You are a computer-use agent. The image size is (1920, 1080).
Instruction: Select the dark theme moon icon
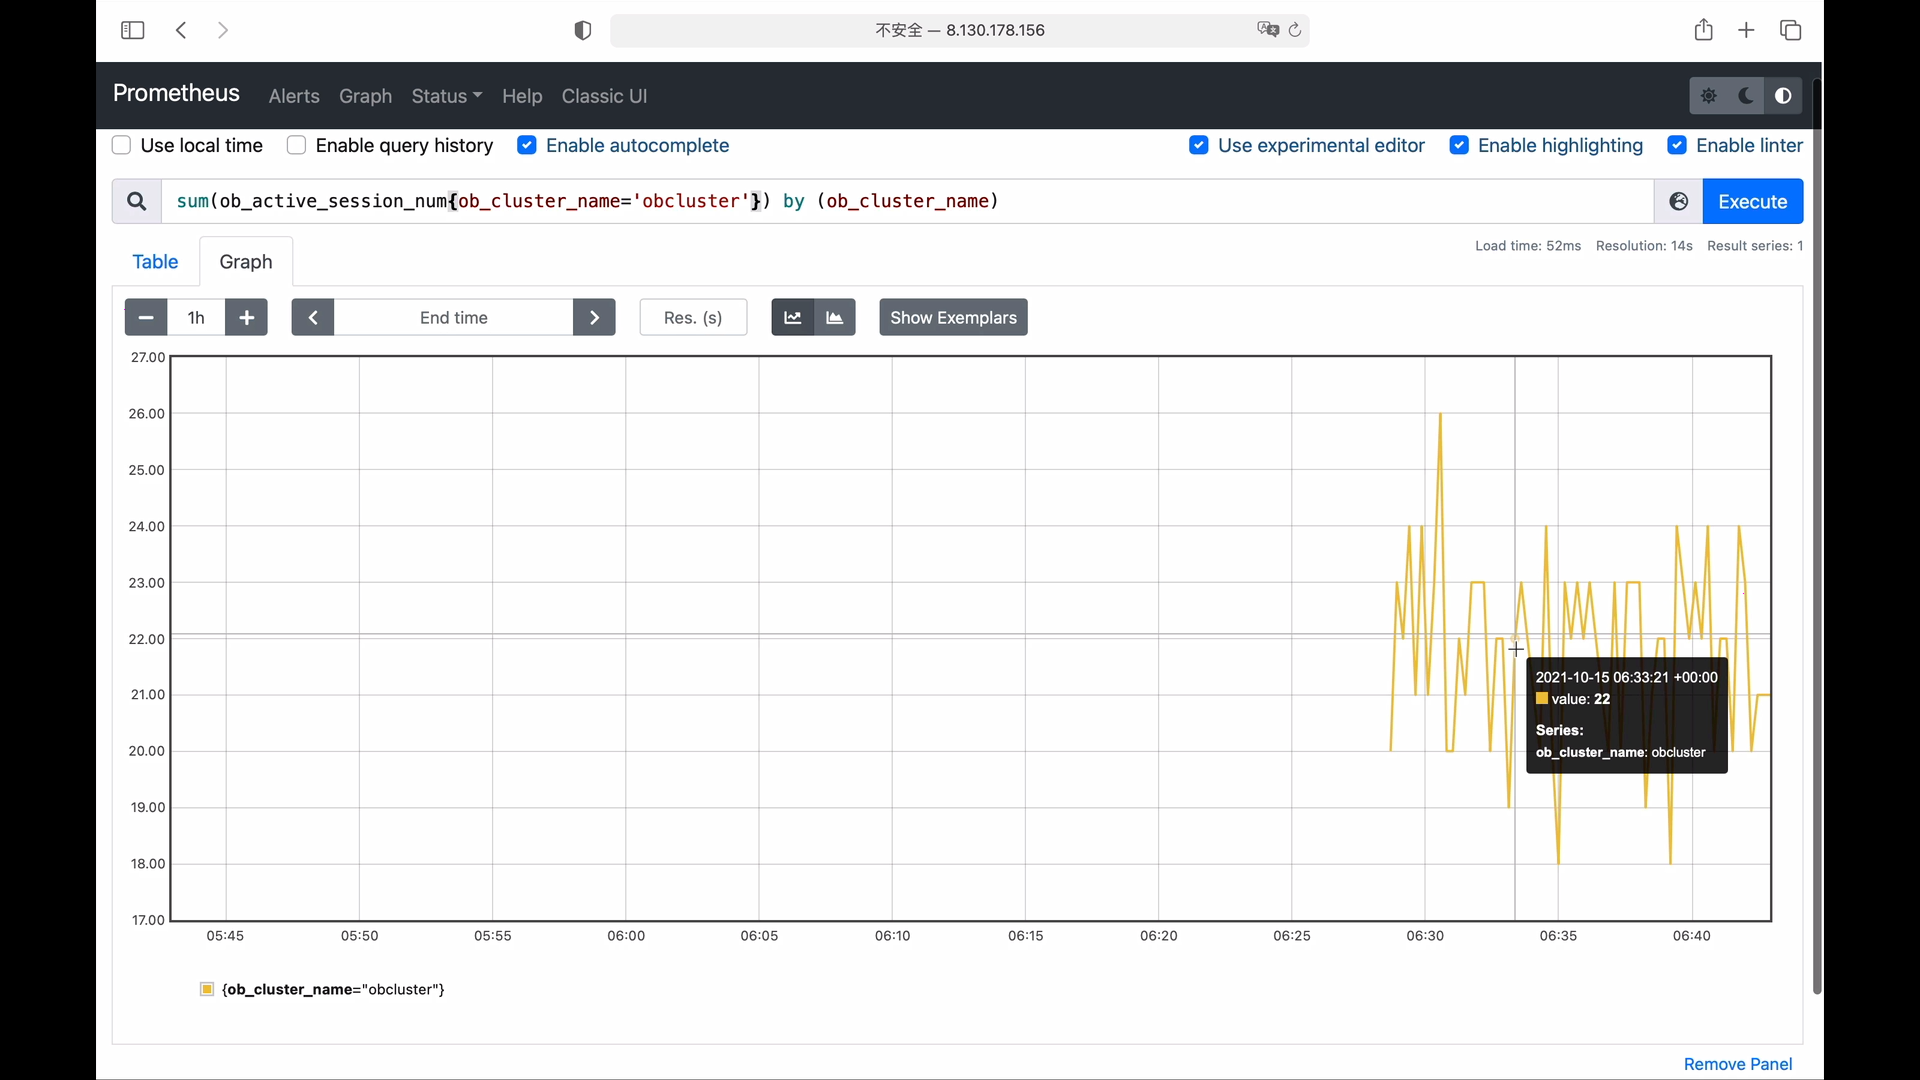tap(1746, 96)
